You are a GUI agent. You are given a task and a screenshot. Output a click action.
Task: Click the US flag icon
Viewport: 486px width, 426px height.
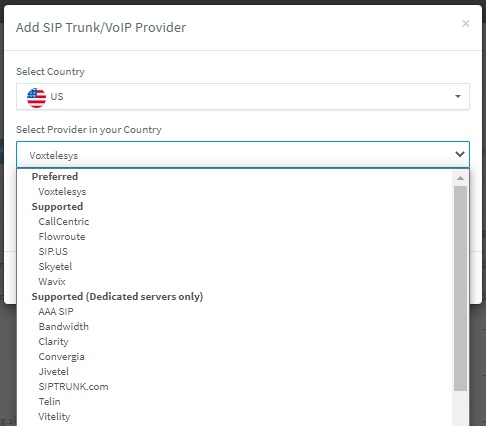pyautogui.click(x=36, y=98)
